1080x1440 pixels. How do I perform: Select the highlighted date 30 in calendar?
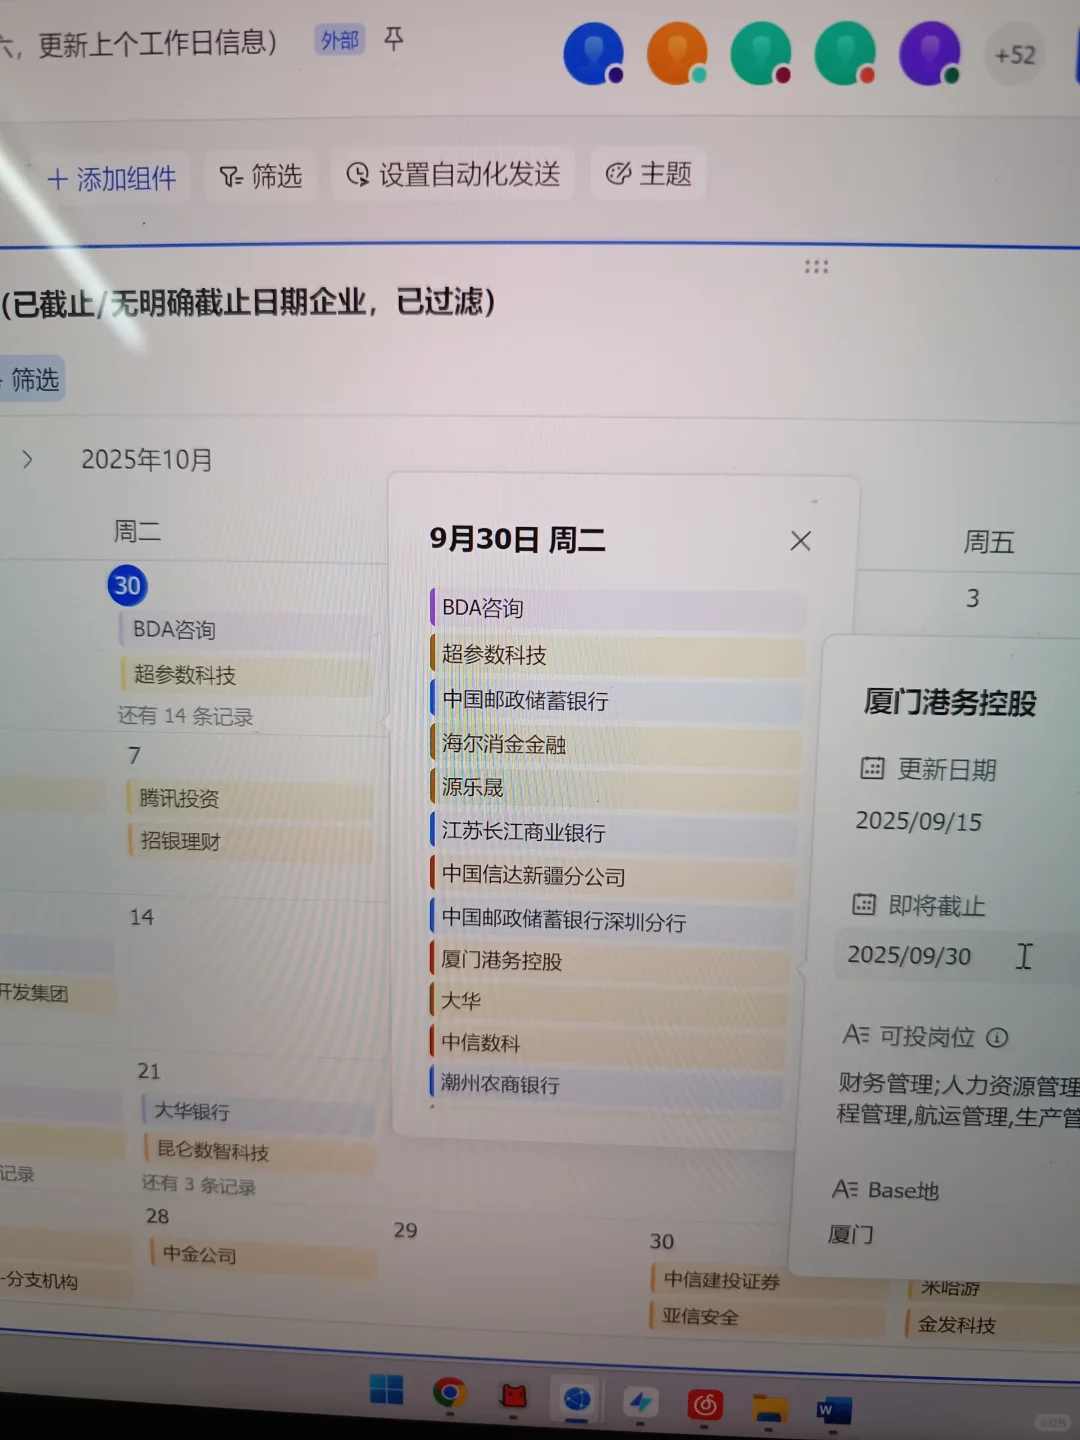128,585
